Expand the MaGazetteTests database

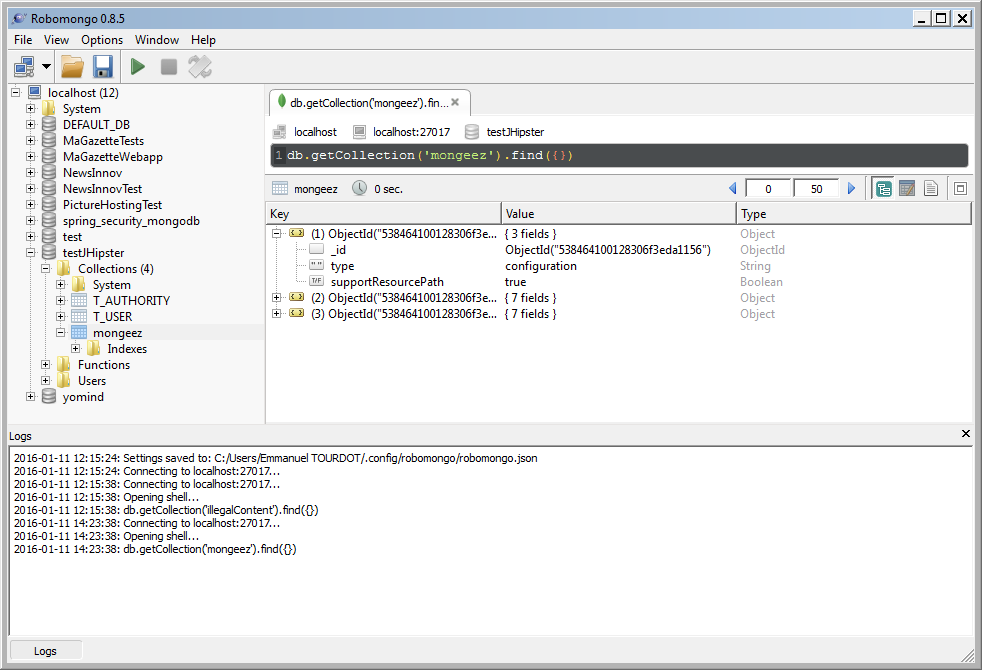click(31, 140)
